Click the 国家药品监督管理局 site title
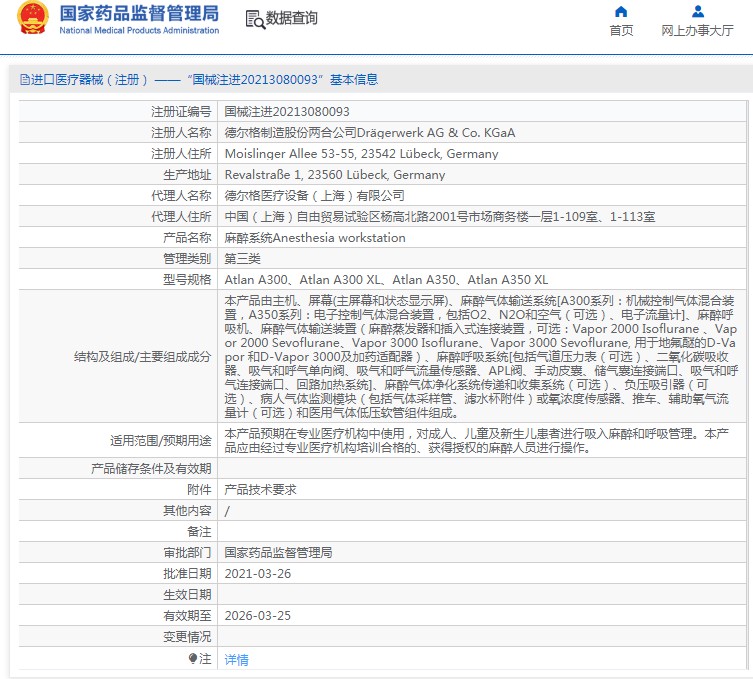753x679 pixels. point(138,14)
